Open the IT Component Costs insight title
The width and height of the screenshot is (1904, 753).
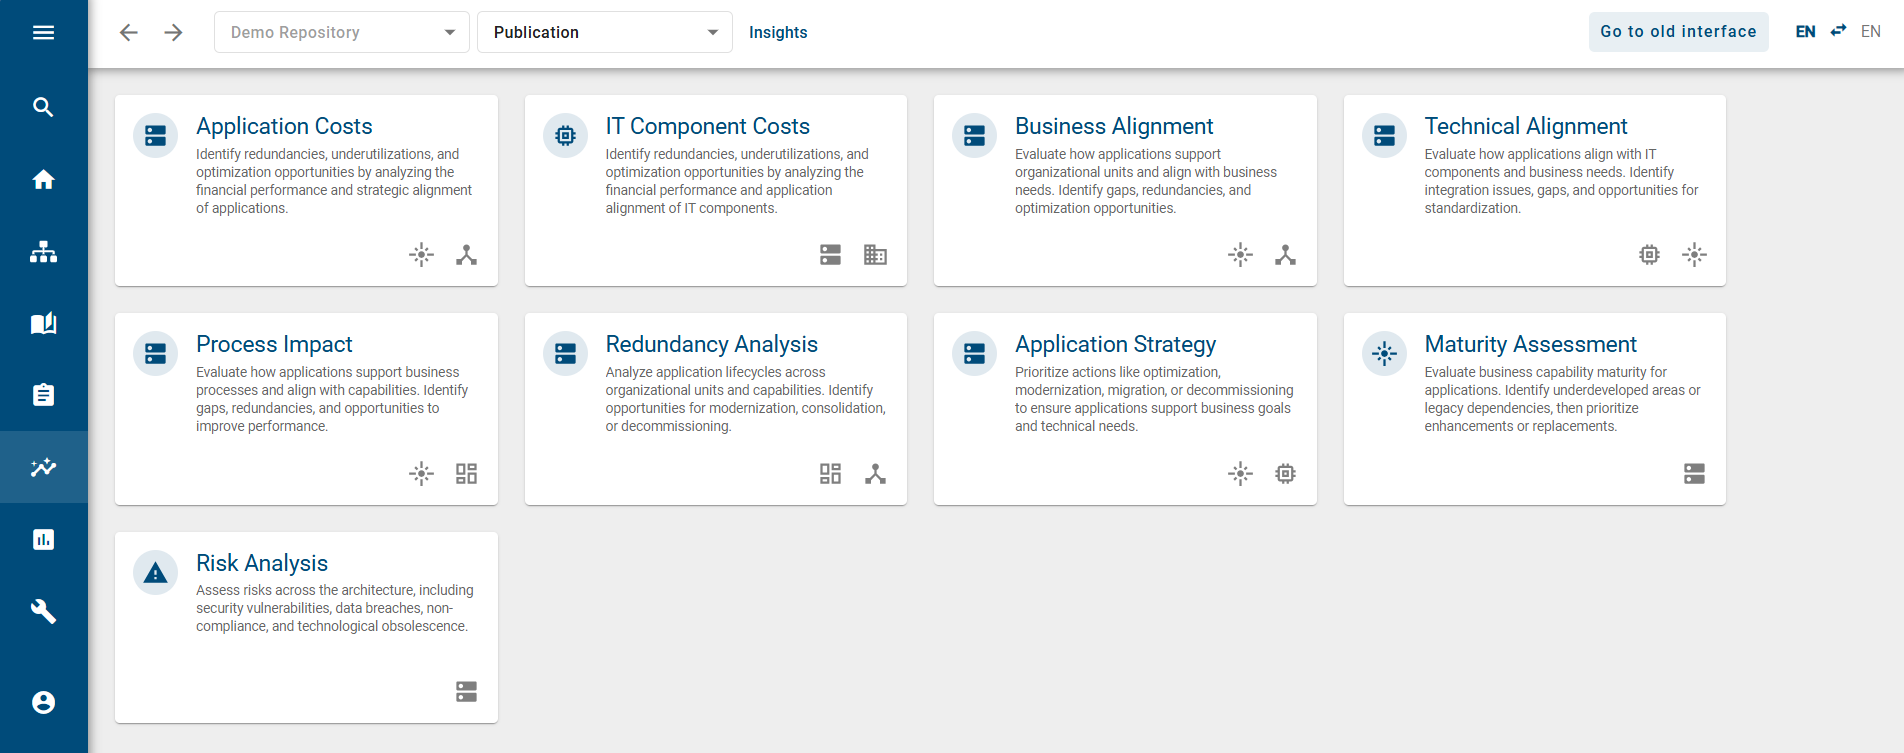pos(707,126)
